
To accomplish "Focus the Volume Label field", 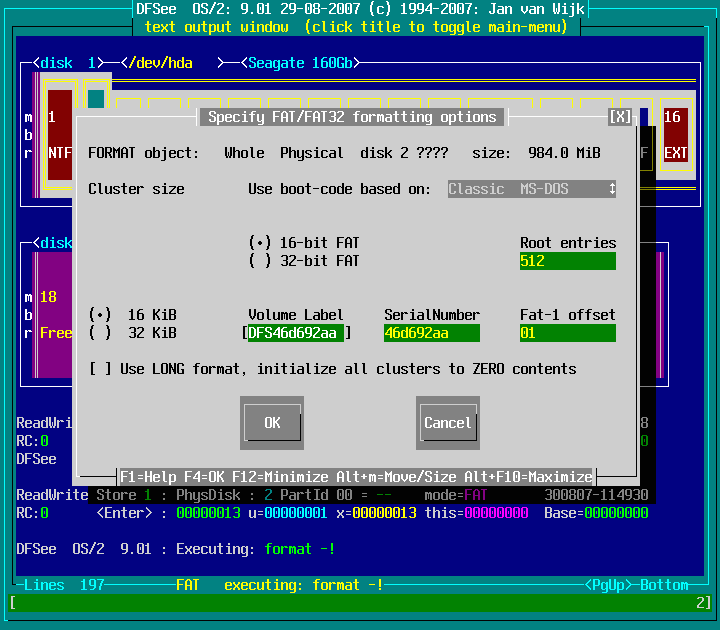I will [x=296, y=333].
